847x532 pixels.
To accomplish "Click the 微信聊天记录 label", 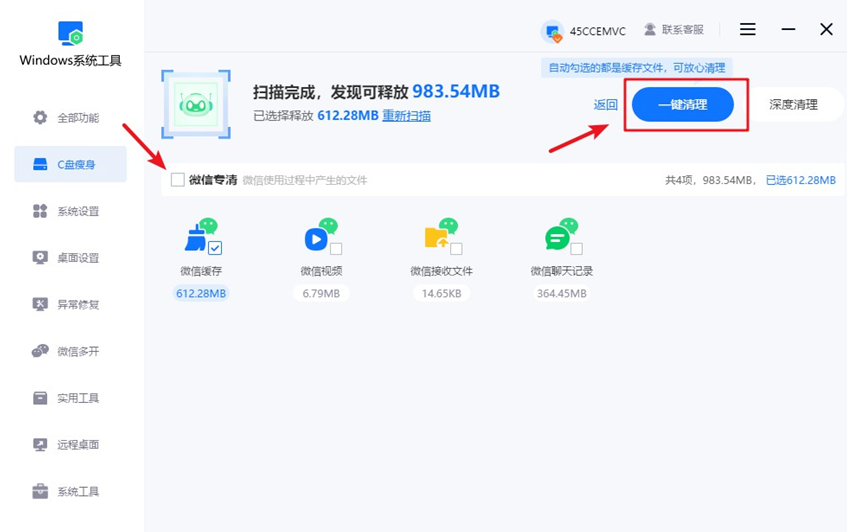I will tap(562, 271).
